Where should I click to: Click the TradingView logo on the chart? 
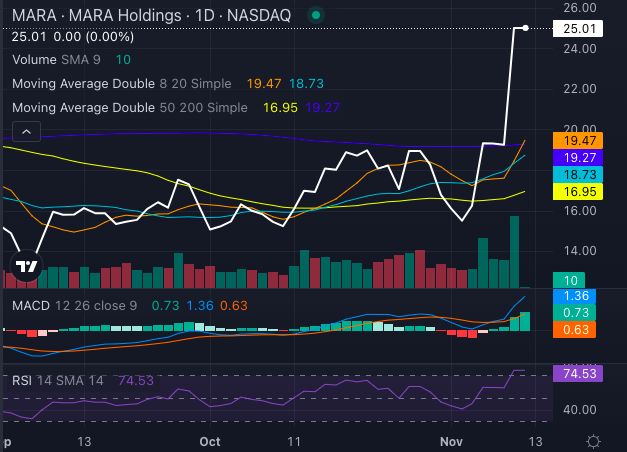[x=26, y=265]
